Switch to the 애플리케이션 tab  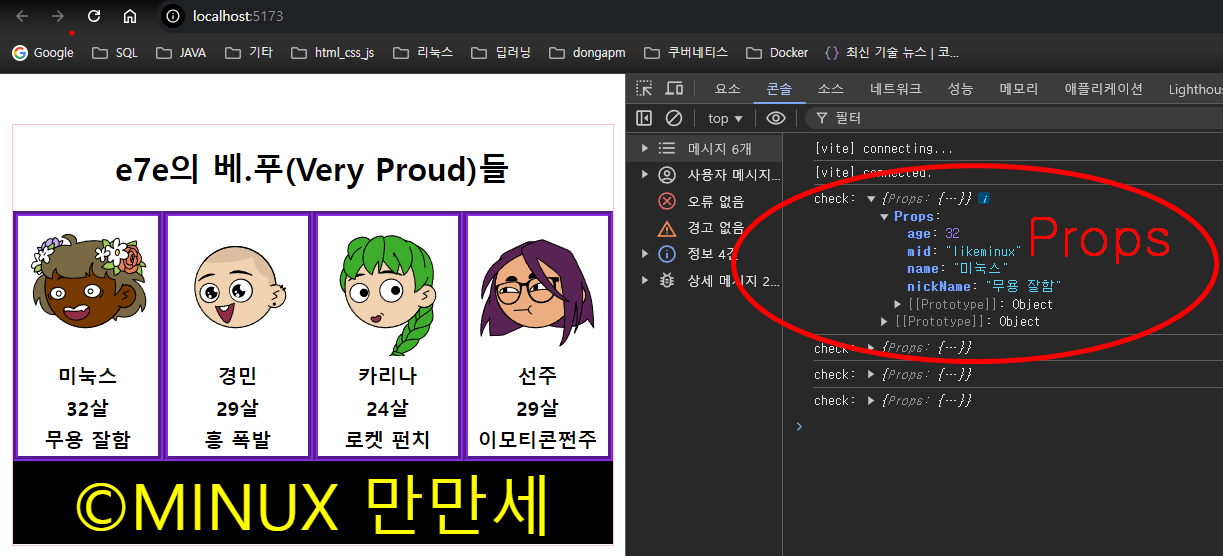click(1103, 89)
